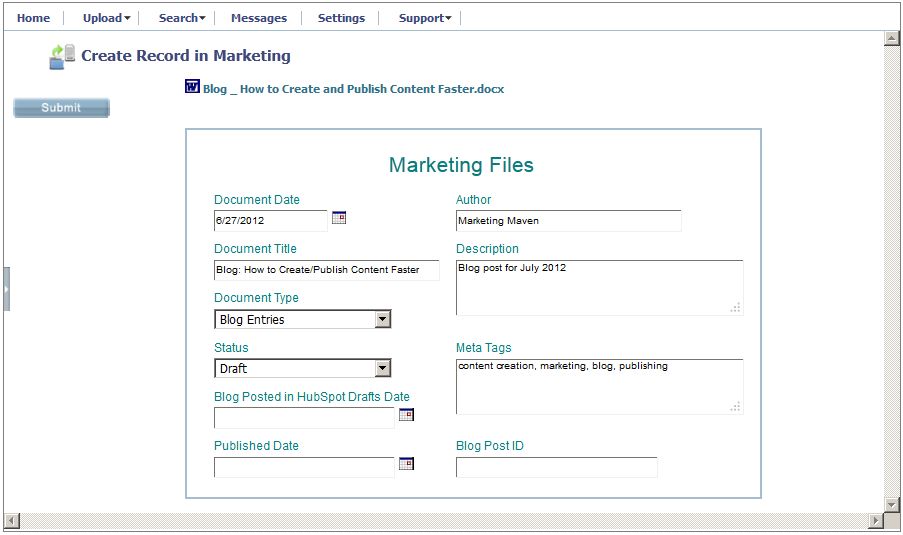Click the Description resize grip
903x535 pixels.
[735, 308]
